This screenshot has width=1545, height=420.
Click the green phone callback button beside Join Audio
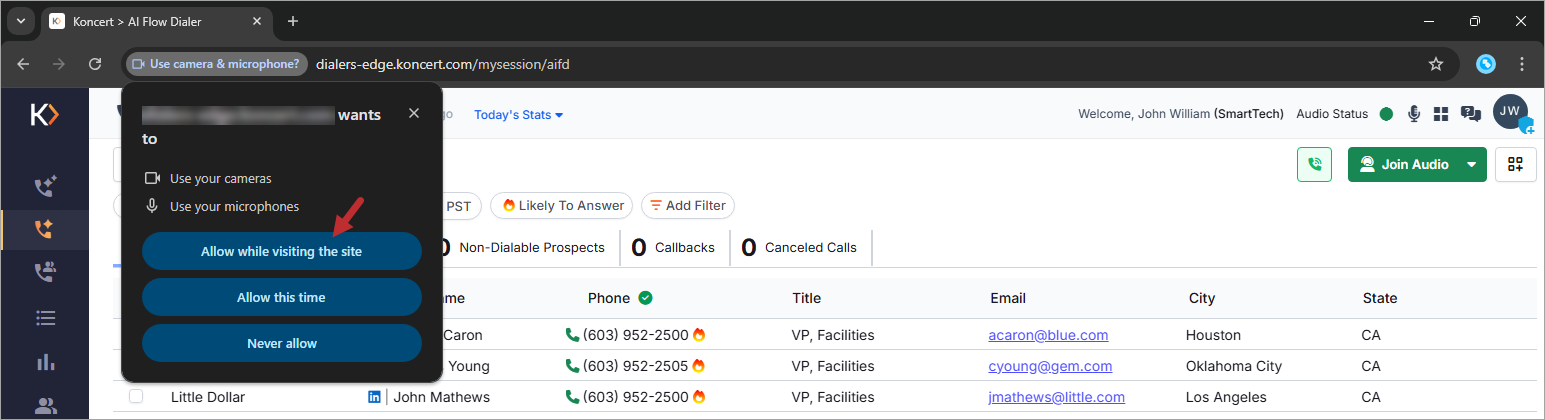click(x=1314, y=165)
